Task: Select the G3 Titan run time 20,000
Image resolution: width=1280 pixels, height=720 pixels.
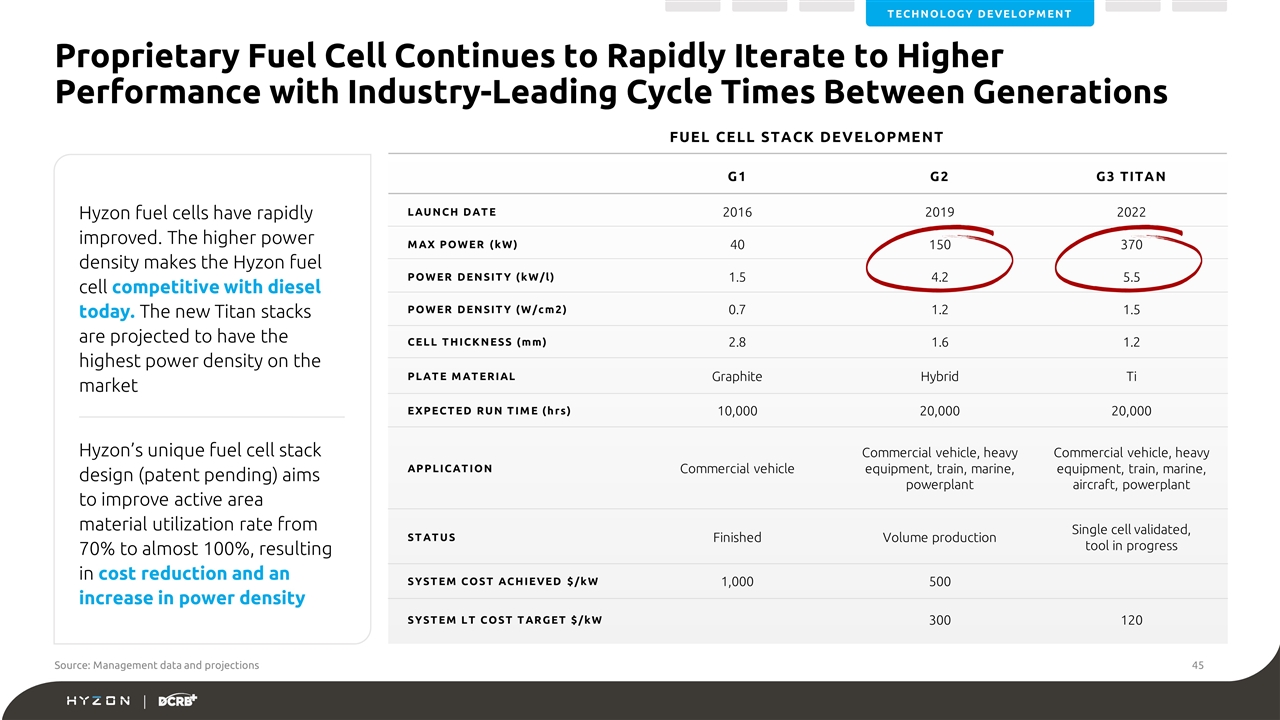Action: [x=1131, y=411]
